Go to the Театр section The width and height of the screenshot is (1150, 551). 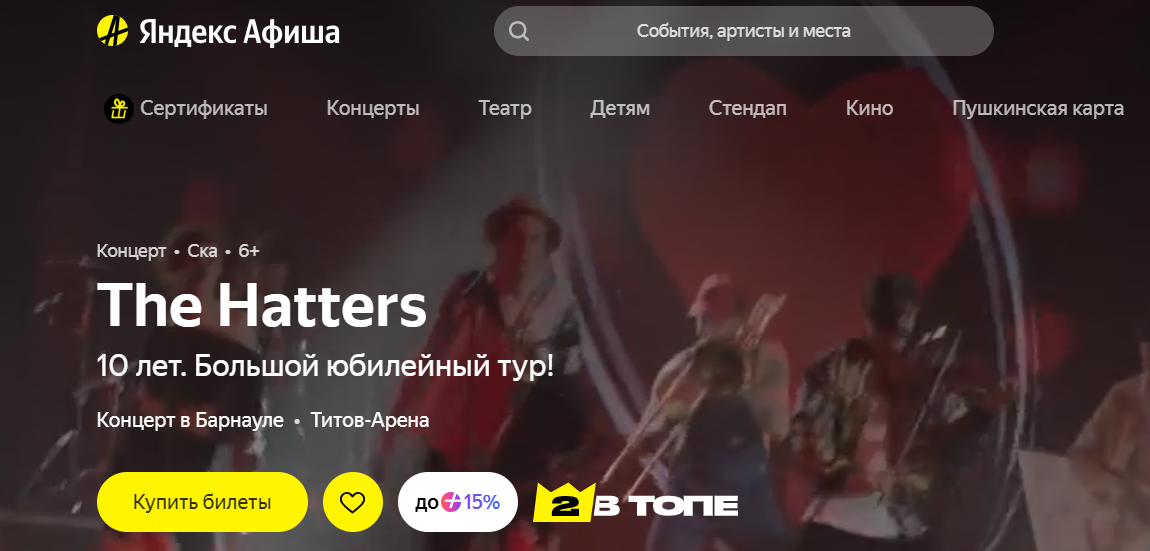(505, 109)
